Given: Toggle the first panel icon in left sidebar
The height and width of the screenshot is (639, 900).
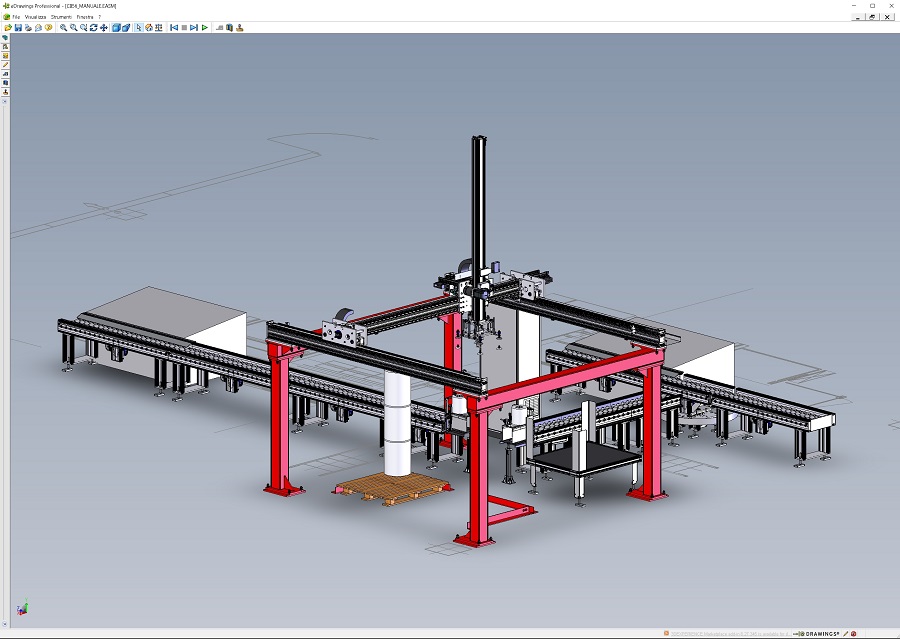Looking at the screenshot, I should pos(5,38).
